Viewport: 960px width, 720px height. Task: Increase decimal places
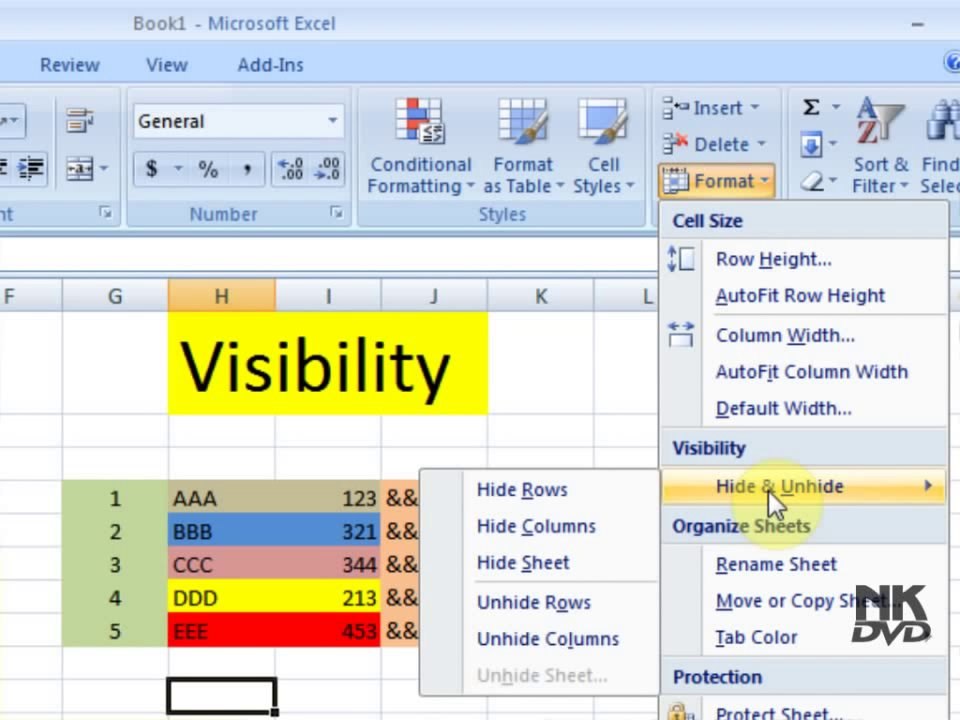pos(290,169)
